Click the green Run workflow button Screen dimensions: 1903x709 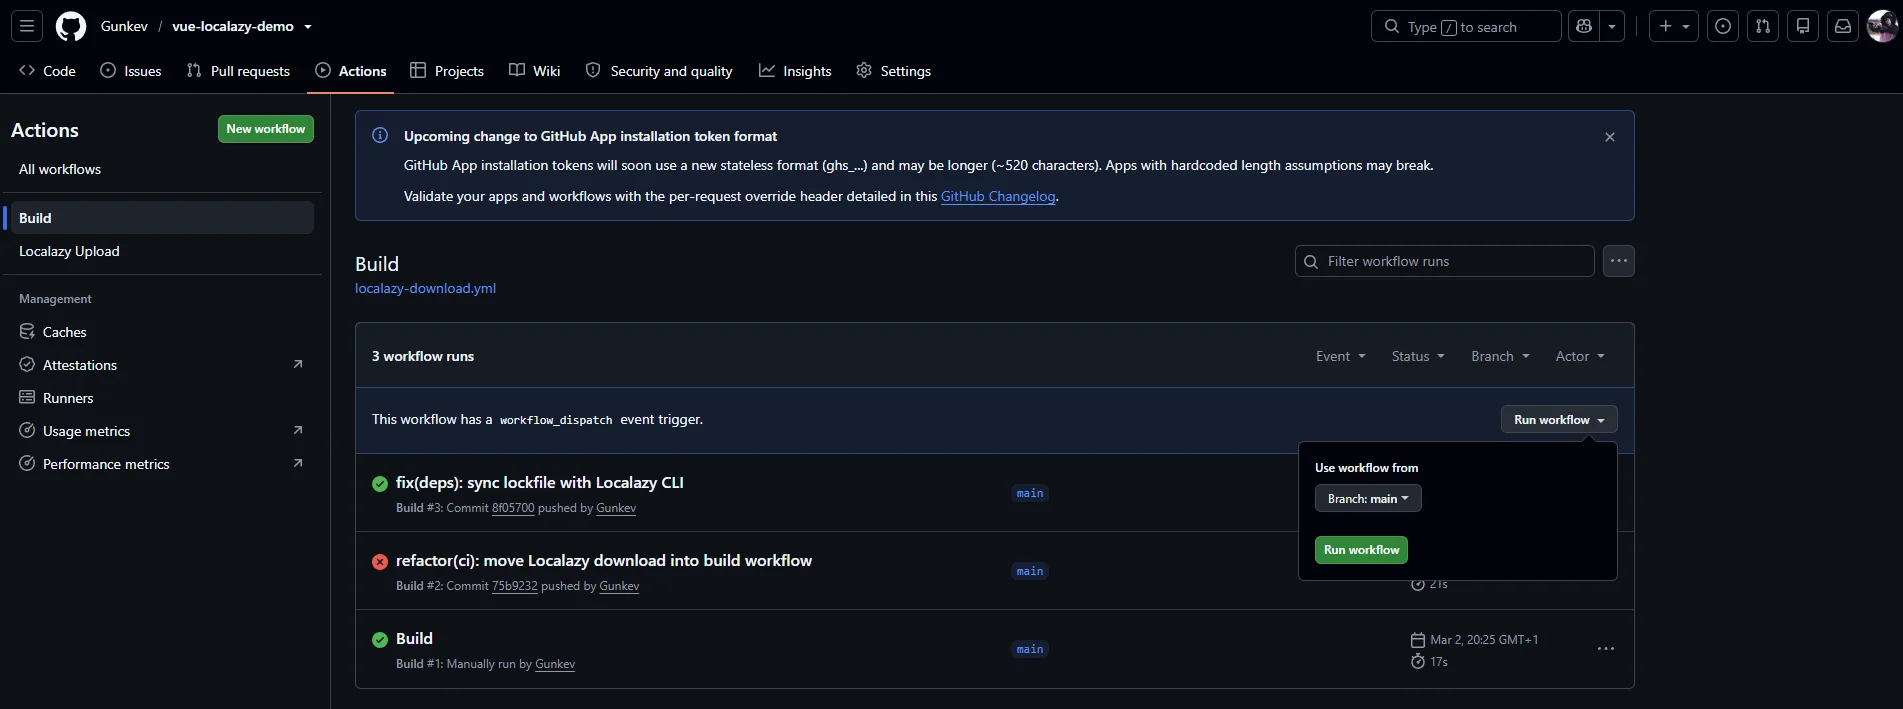click(1361, 550)
